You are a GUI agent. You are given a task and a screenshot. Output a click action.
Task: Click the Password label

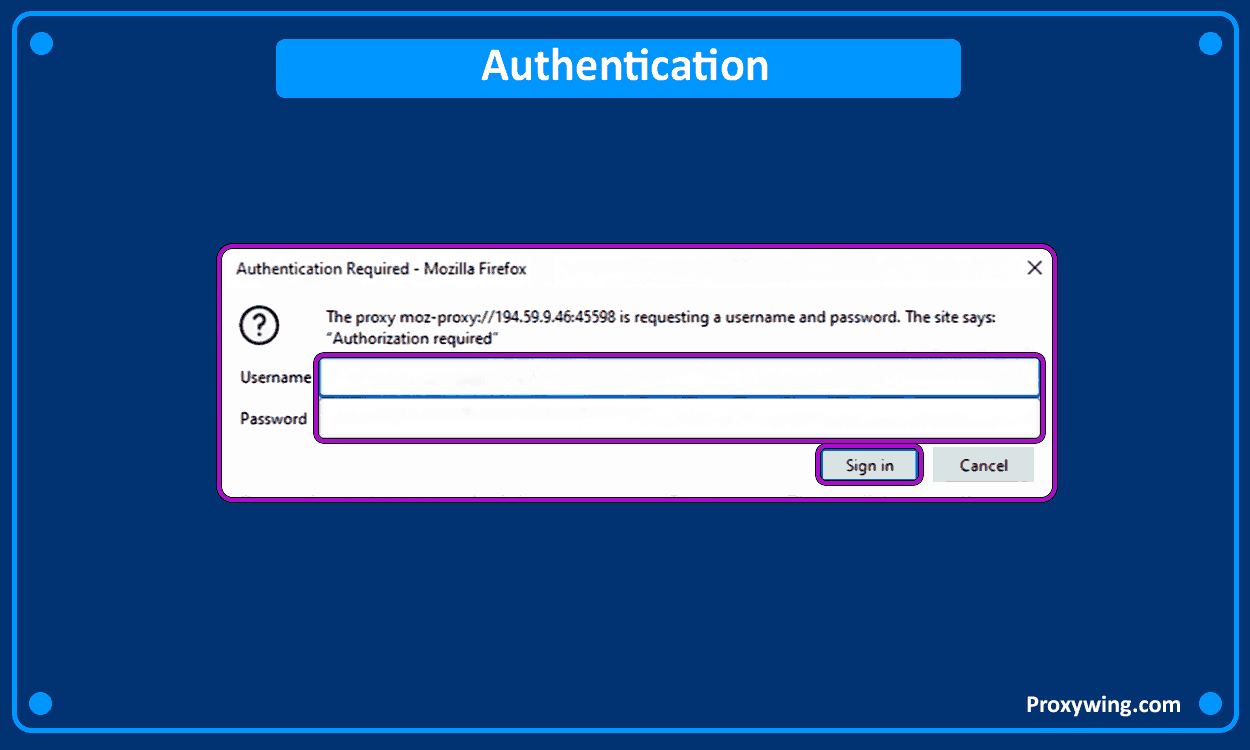pos(273,419)
